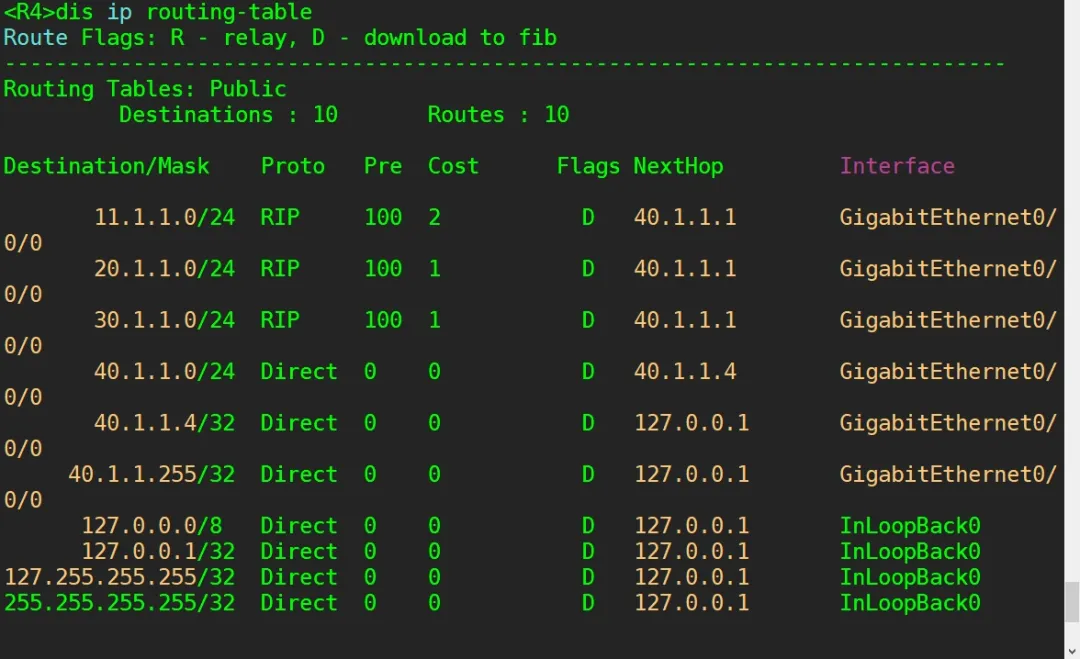Click the Destination/Mask column header
The width and height of the screenshot is (1080, 659).
tap(106, 166)
